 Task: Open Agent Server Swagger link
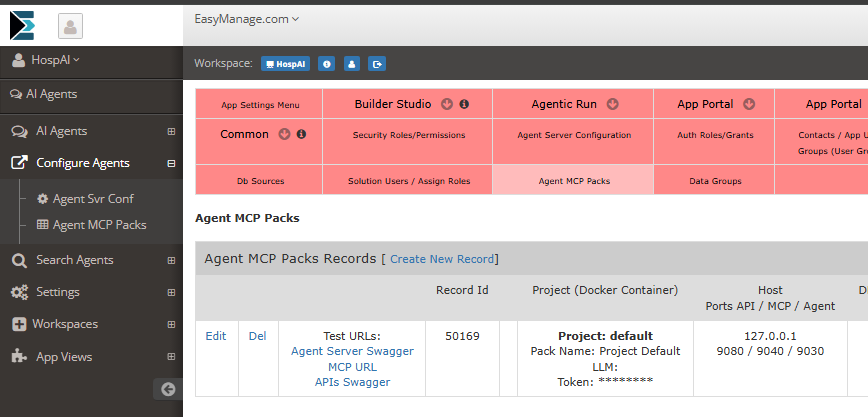pos(352,351)
